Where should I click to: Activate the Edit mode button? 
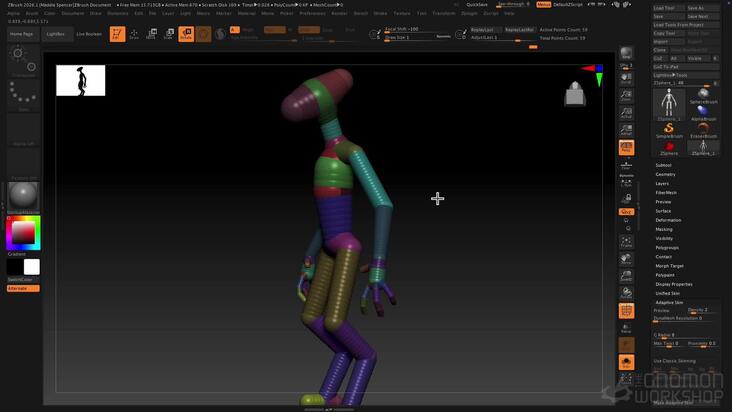click(x=117, y=34)
